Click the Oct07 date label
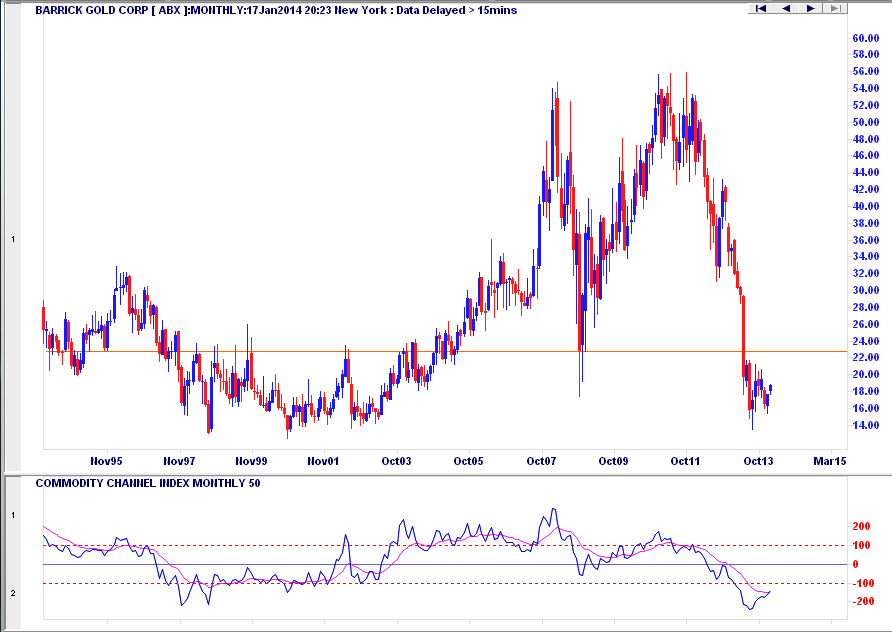The image size is (892, 632). 541,461
